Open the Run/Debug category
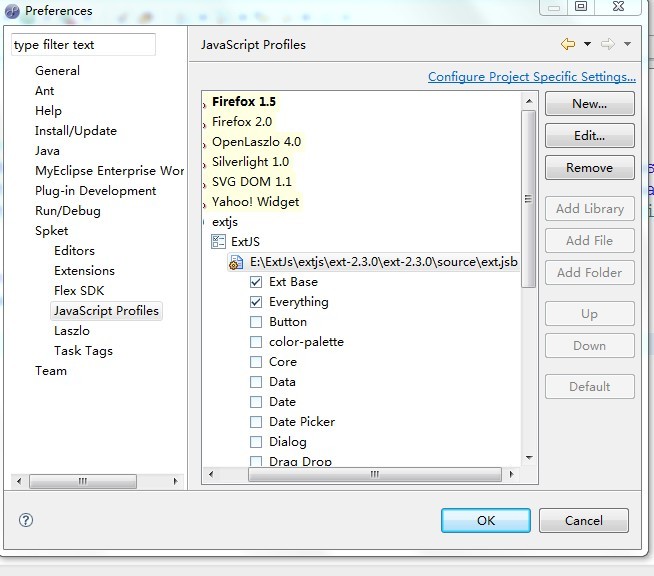 click(68, 211)
